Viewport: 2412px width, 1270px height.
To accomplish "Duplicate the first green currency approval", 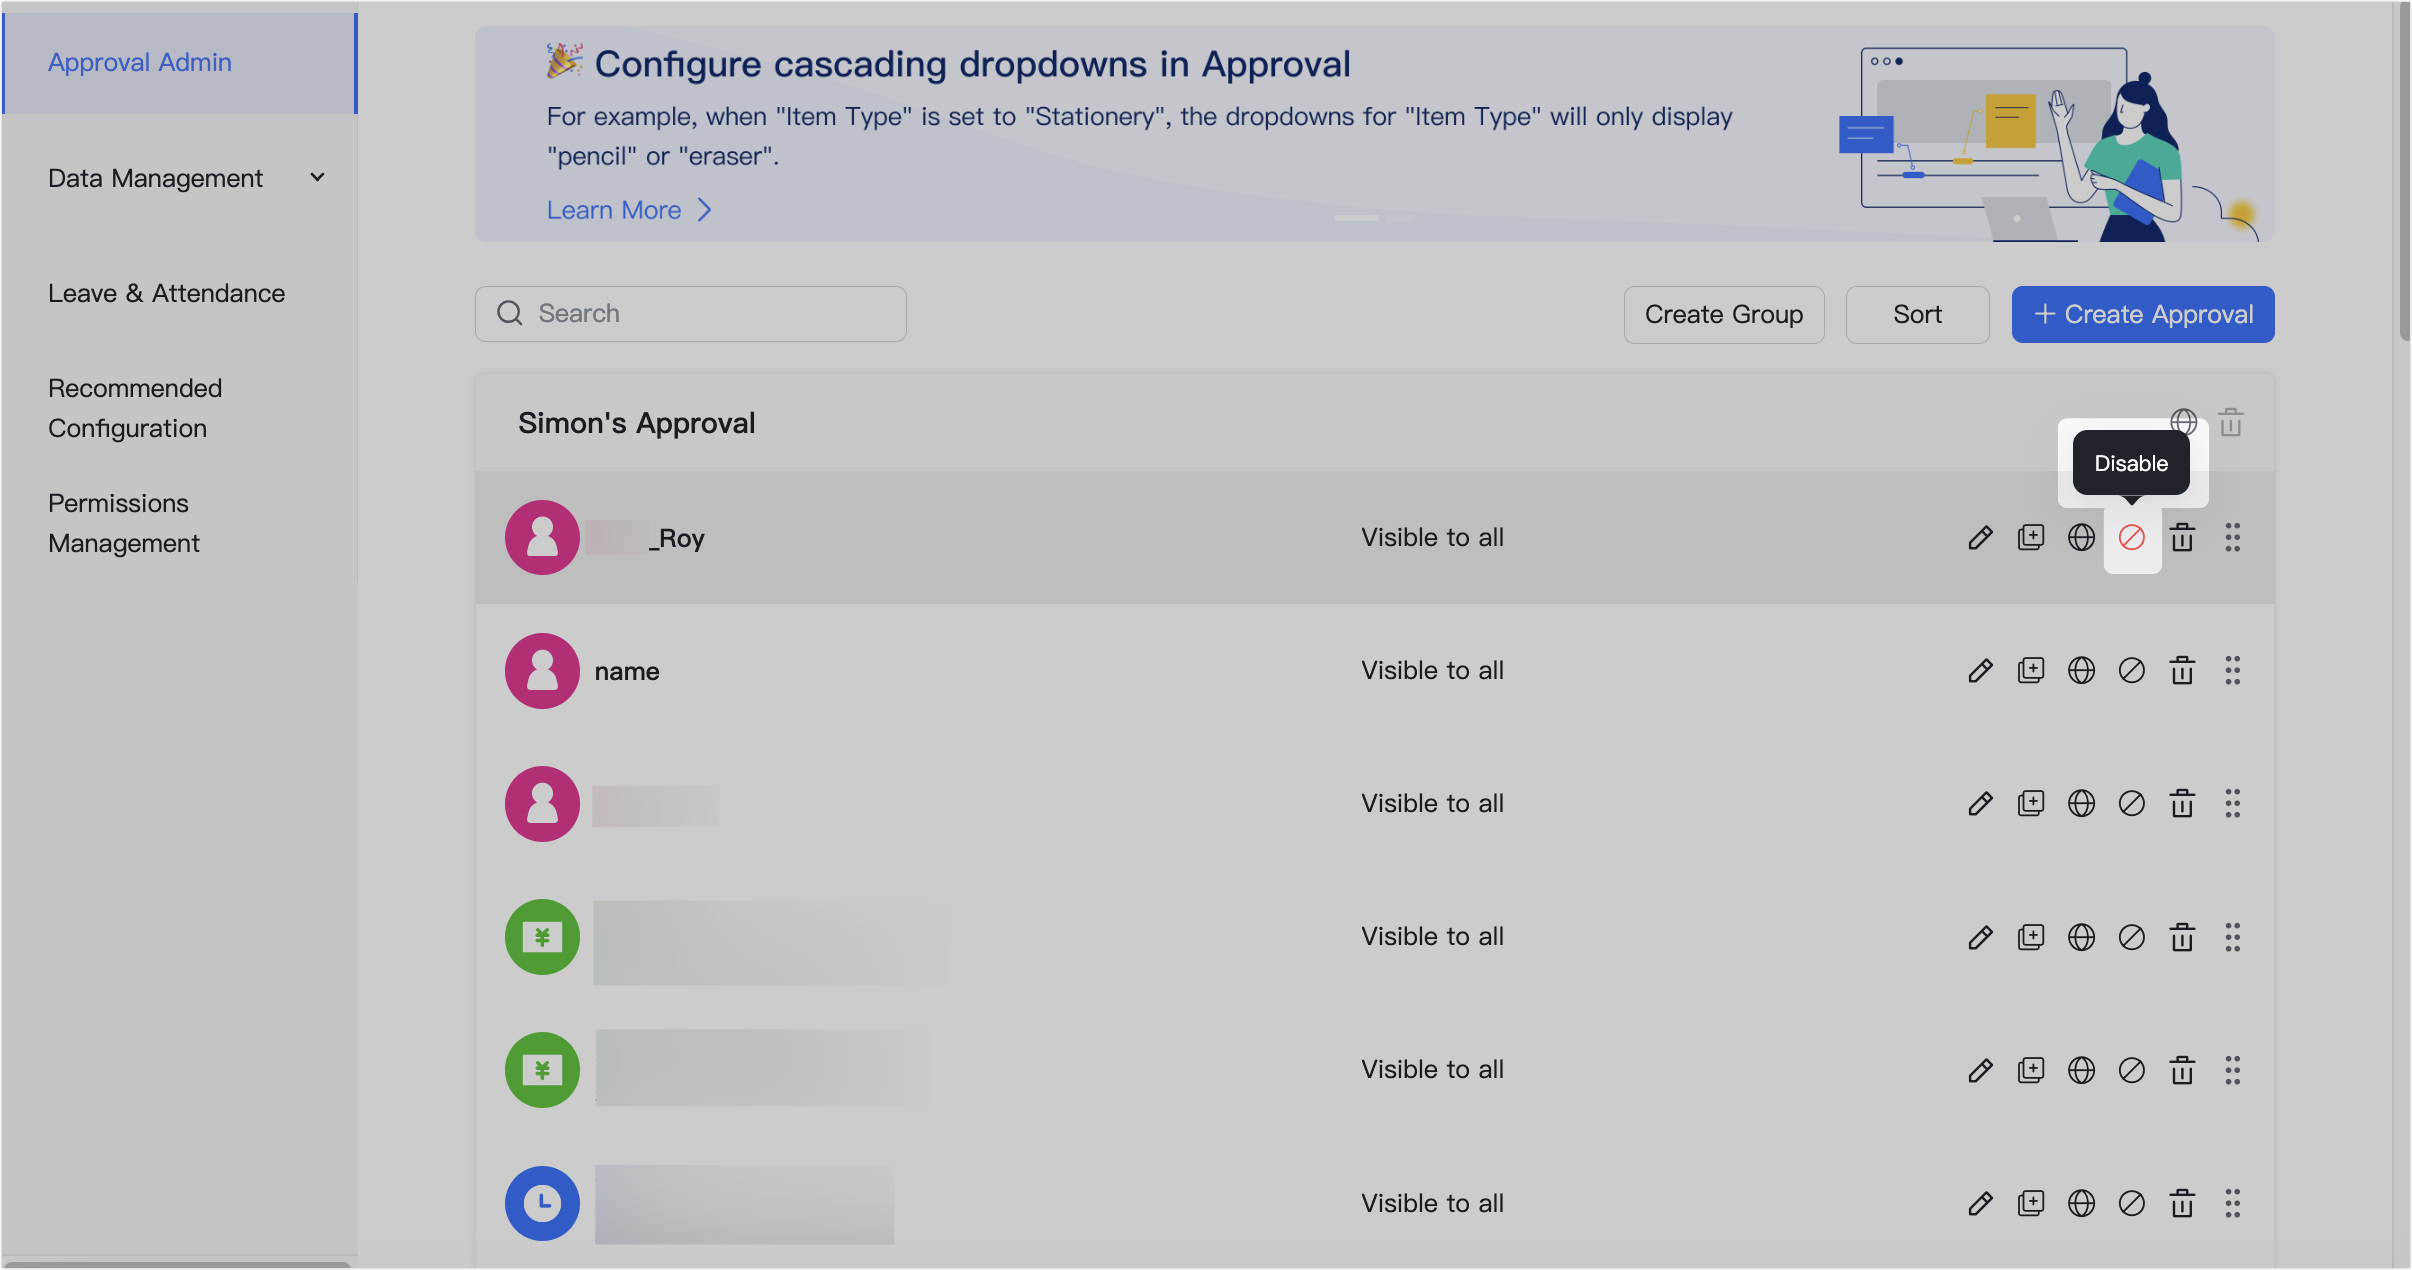I will 2031,937.
